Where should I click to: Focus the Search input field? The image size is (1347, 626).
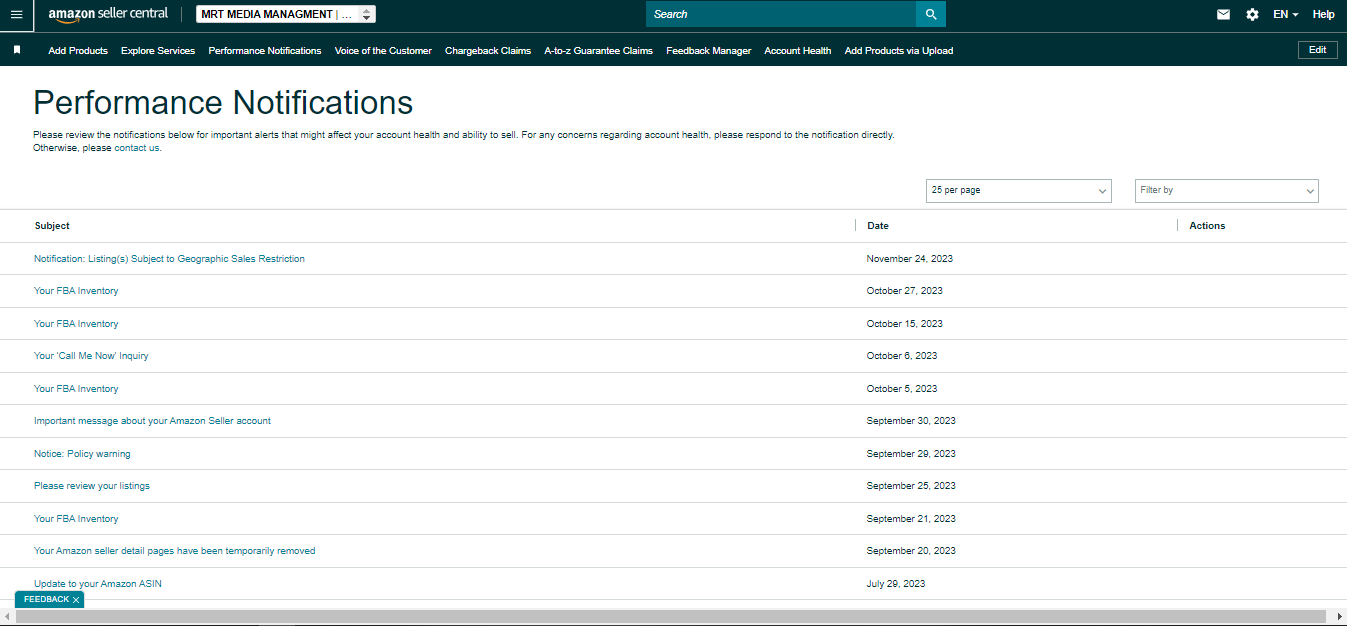[x=781, y=14]
